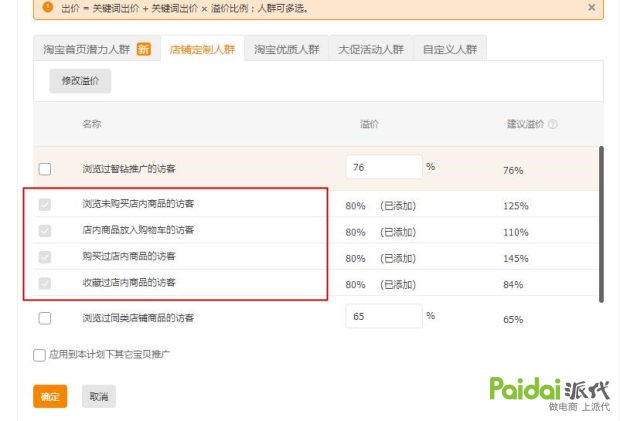The width and height of the screenshot is (620, 421).
Task: Click the 125% suggested premium value
Action: coord(516,206)
